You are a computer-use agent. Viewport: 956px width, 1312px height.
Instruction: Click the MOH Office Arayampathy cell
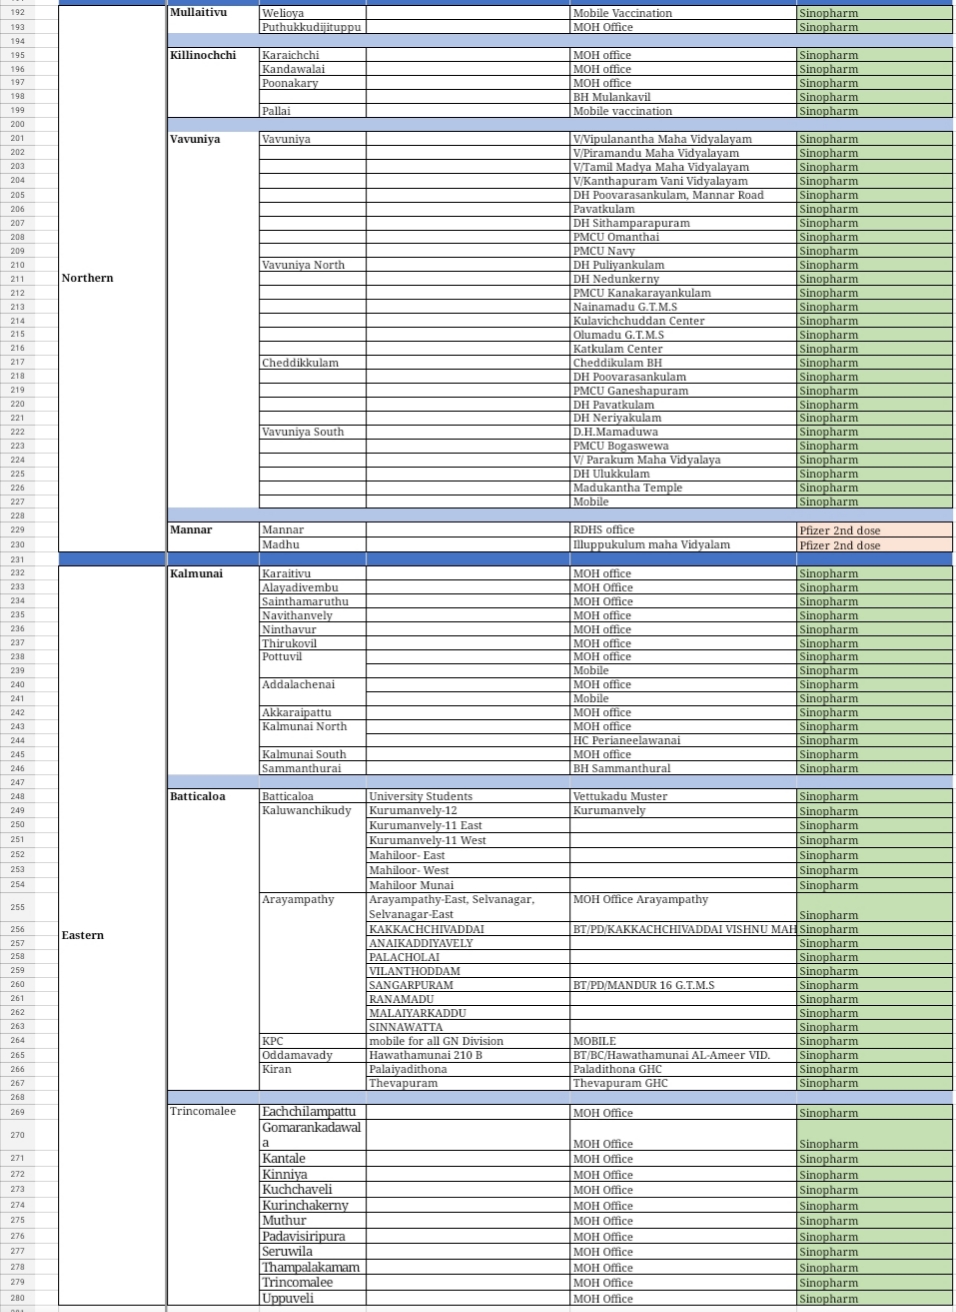click(x=683, y=907)
